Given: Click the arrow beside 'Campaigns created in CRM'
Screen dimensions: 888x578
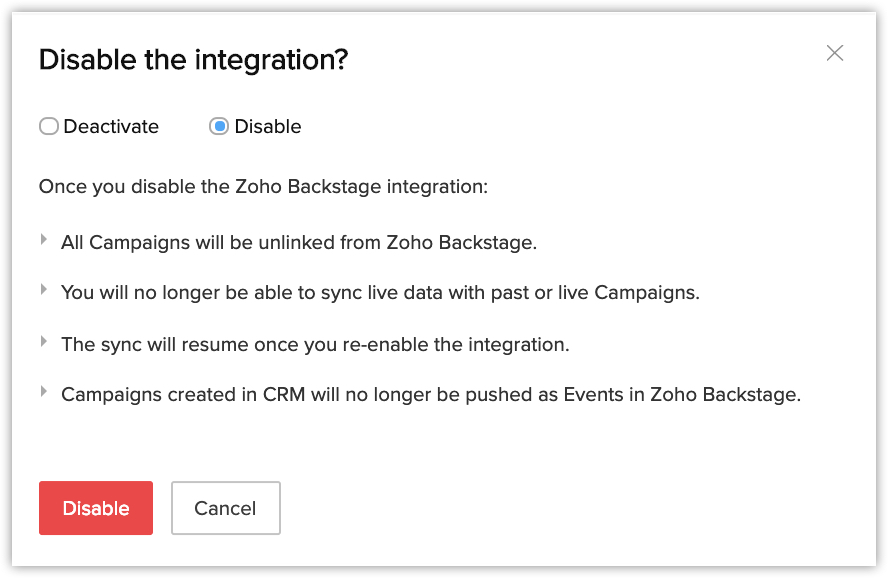Looking at the screenshot, I should 44,392.
